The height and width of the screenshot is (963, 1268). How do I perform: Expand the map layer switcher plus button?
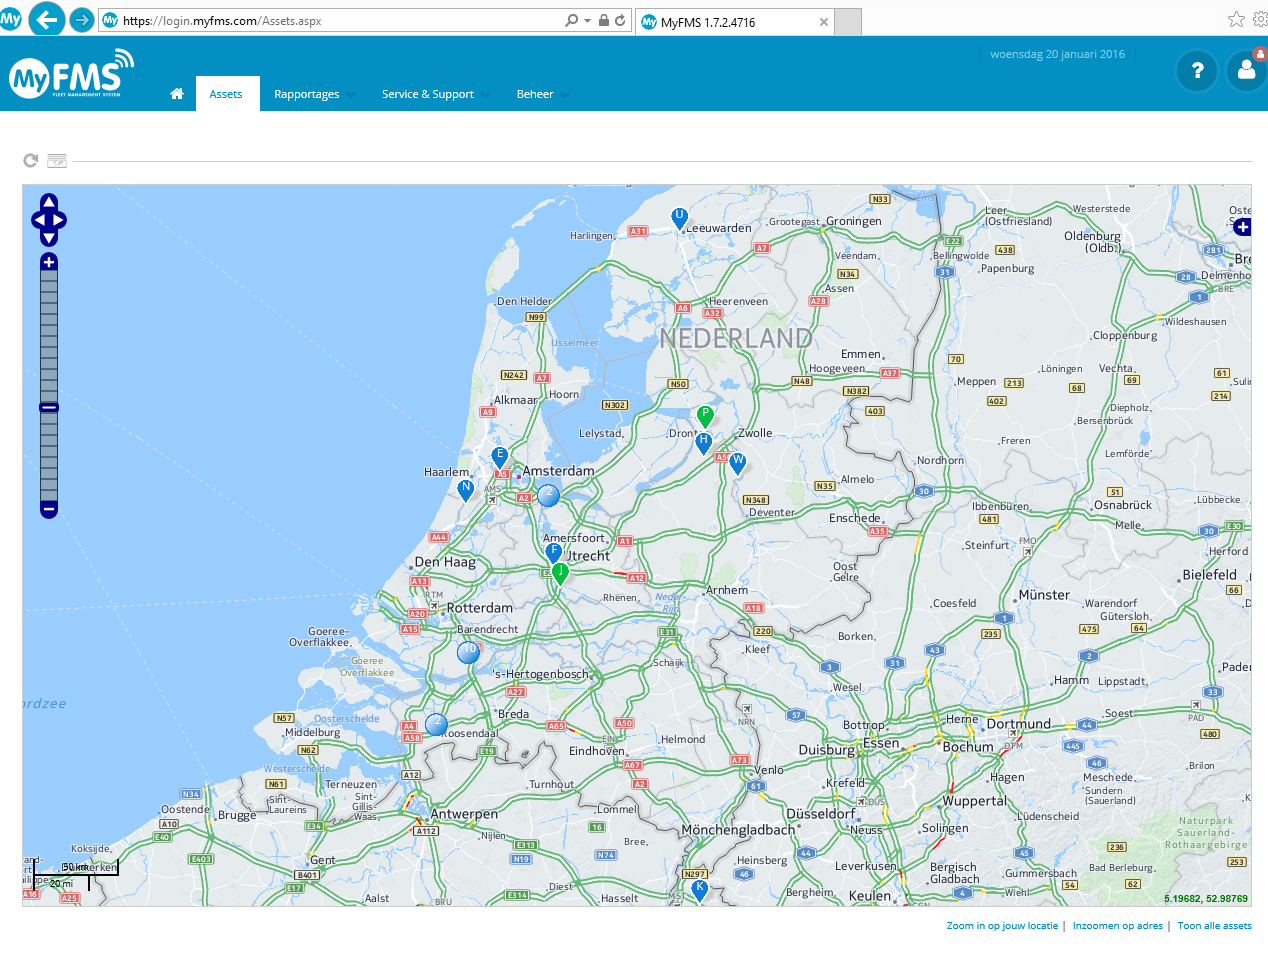tap(1242, 227)
